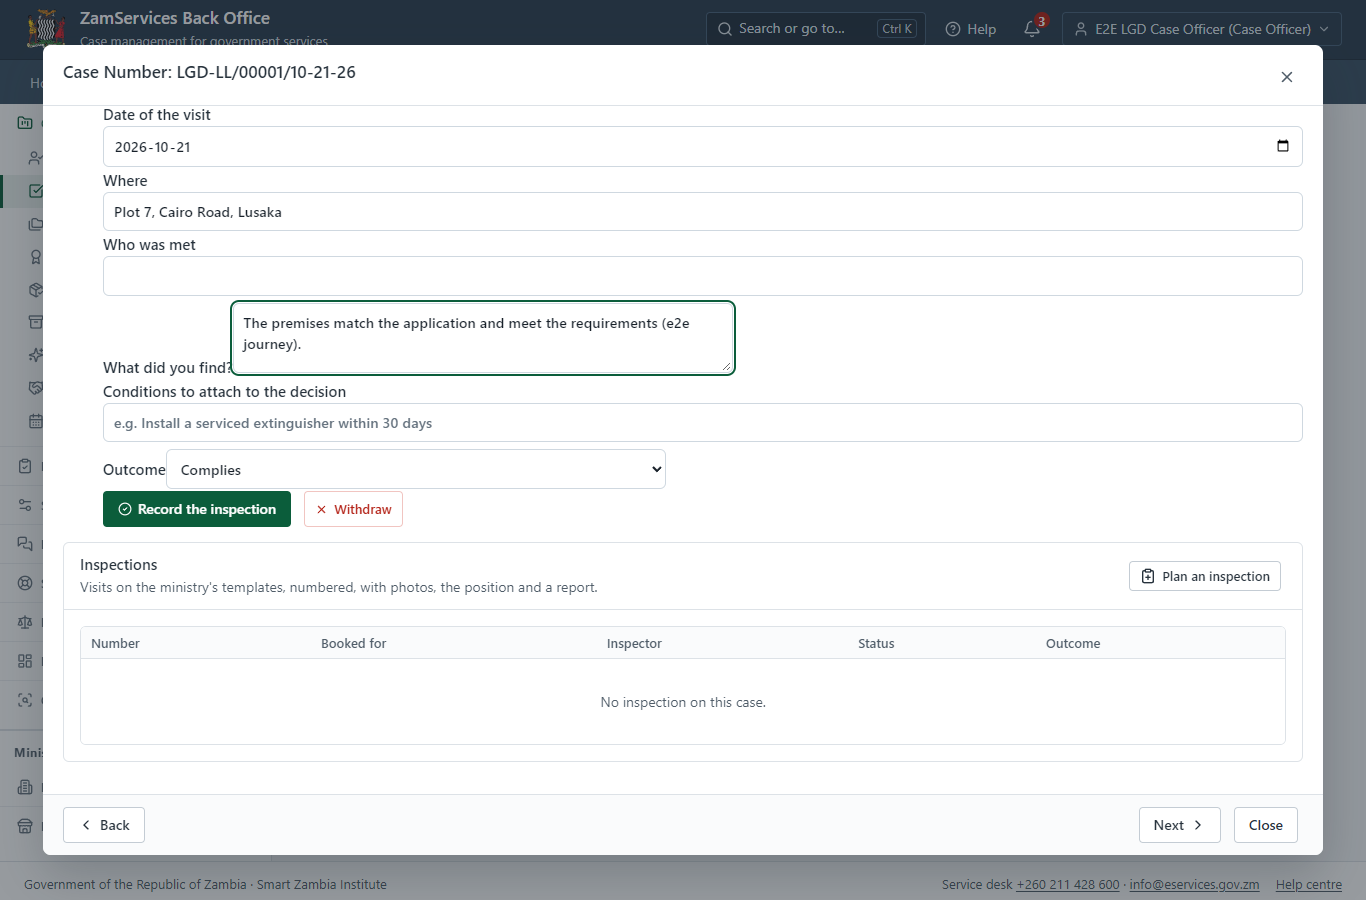
Task: Click Plan an inspection button
Action: coord(1205,576)
